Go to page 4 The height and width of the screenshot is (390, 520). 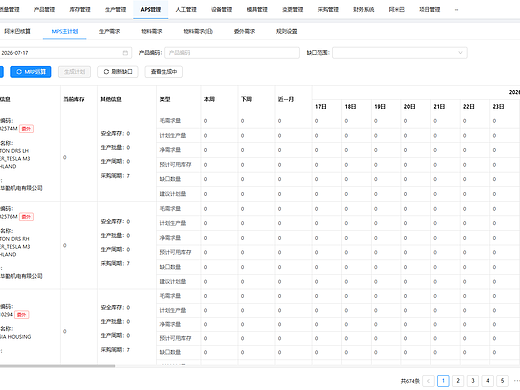pos(488,381)
